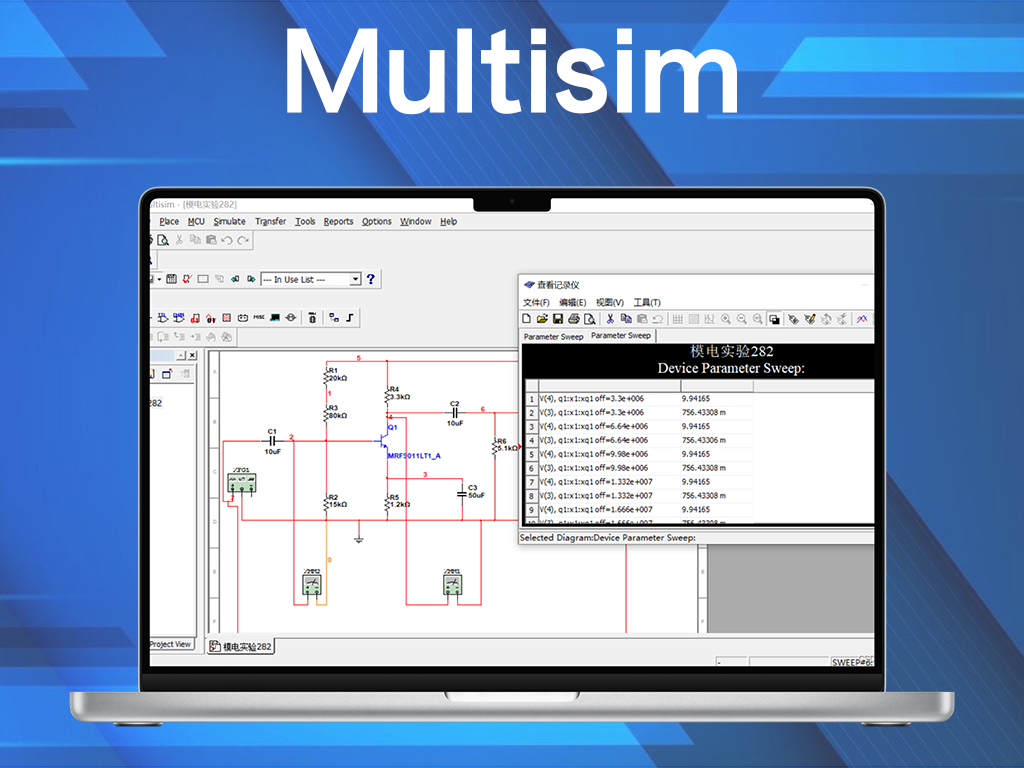The width and height of the screenshot is (1024, 768).
Task: Zoom out using the grapher magnifier minus icon
Action: click(x=742, y=319)
